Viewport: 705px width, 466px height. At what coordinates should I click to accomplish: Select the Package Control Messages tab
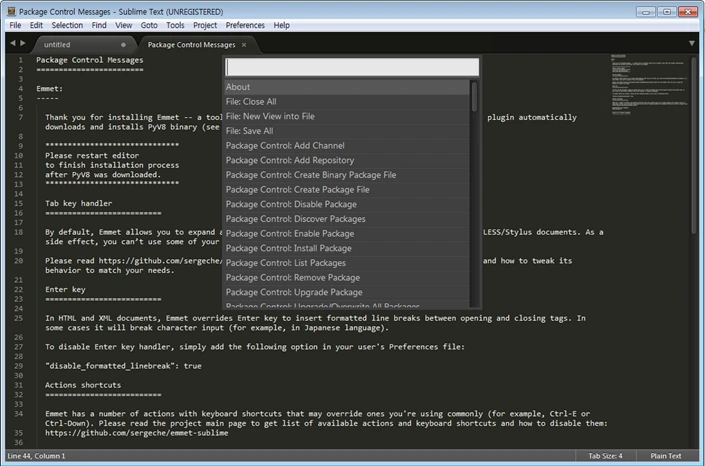tap(198, 45)
